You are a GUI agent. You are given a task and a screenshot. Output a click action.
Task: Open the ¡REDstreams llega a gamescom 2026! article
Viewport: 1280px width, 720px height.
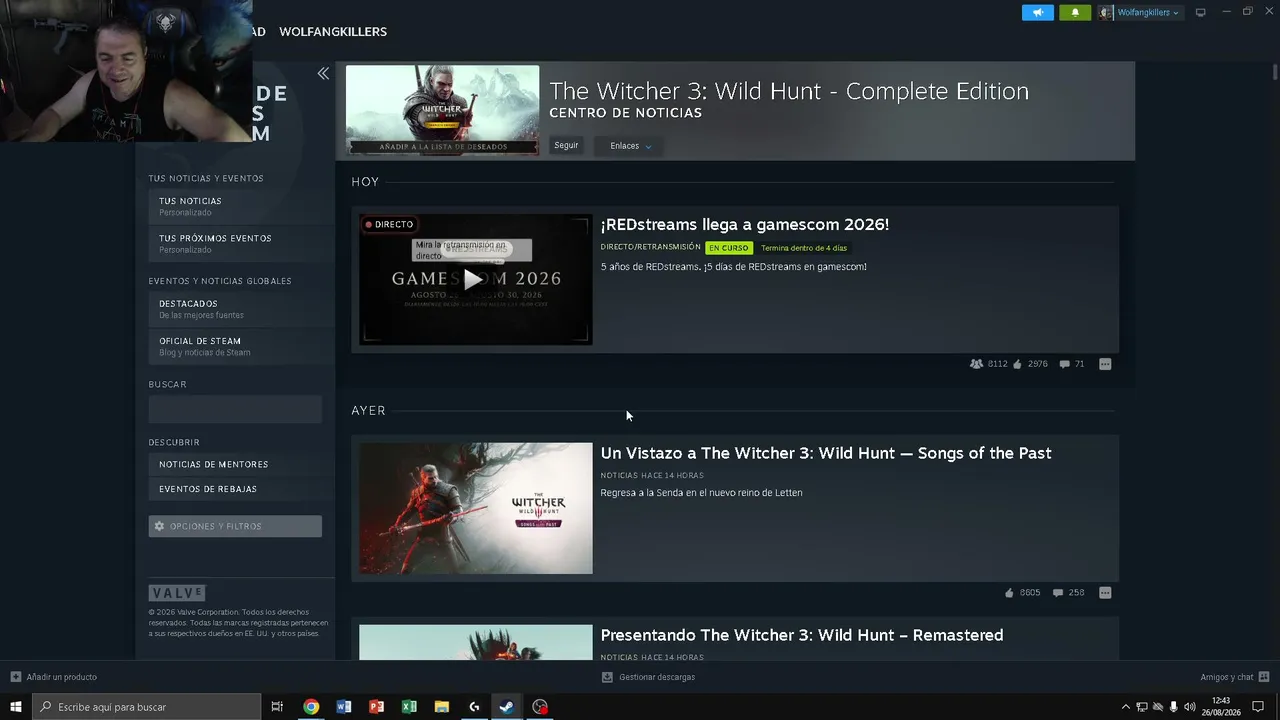pos(744,224)
